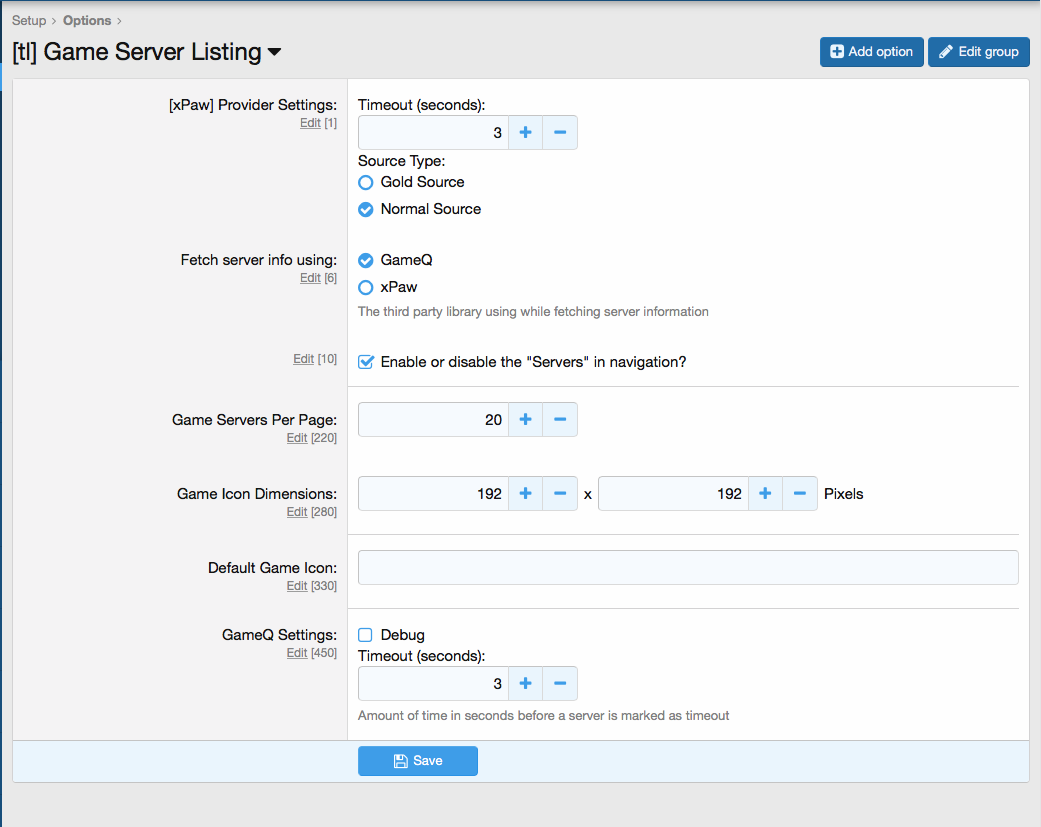Open Edit link under Game Icon Dimensions

297,512
